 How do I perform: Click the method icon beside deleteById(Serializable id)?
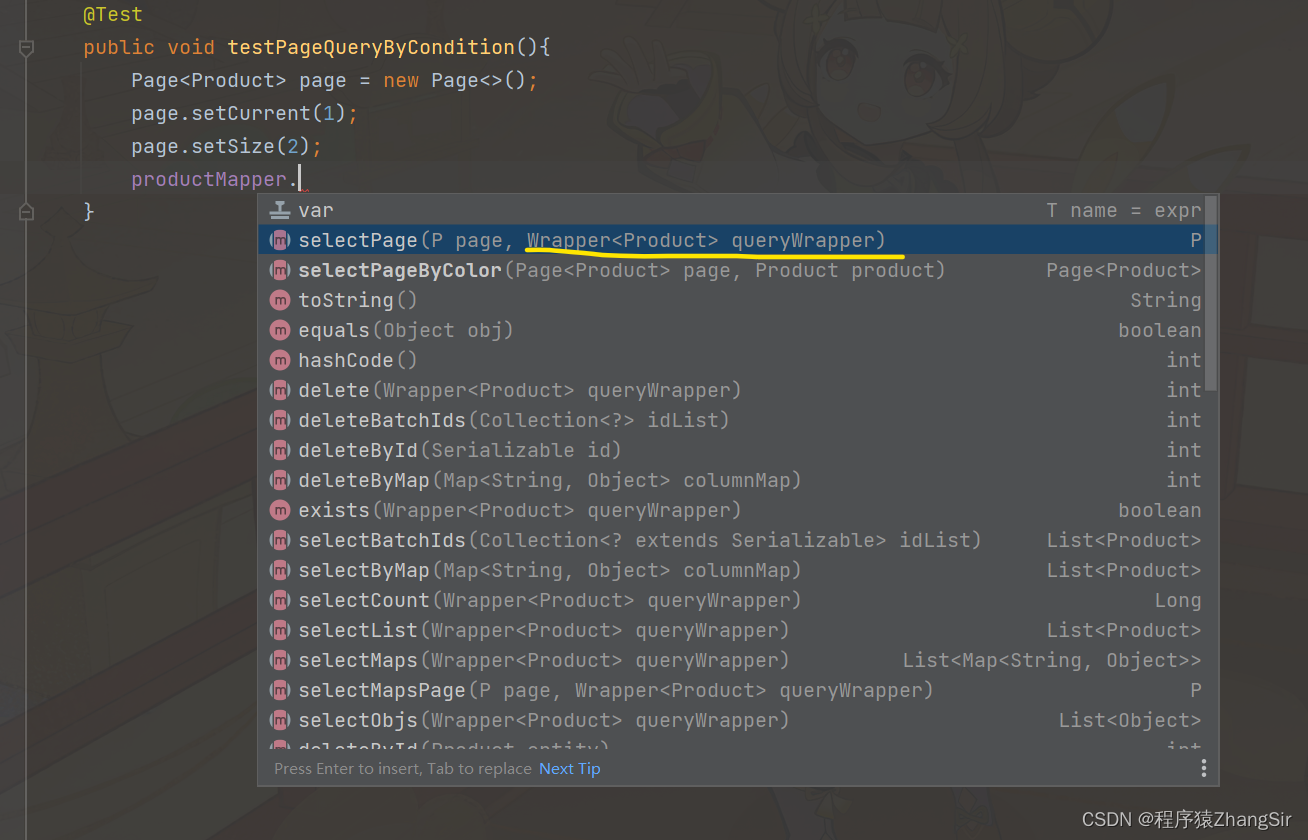[x=280, y=450]
